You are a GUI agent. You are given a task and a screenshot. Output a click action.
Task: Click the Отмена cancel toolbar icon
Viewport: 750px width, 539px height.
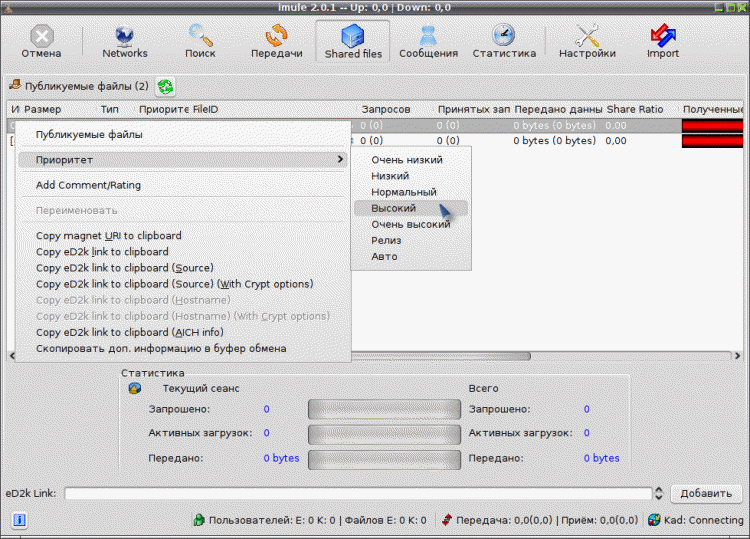click(42, 36)
